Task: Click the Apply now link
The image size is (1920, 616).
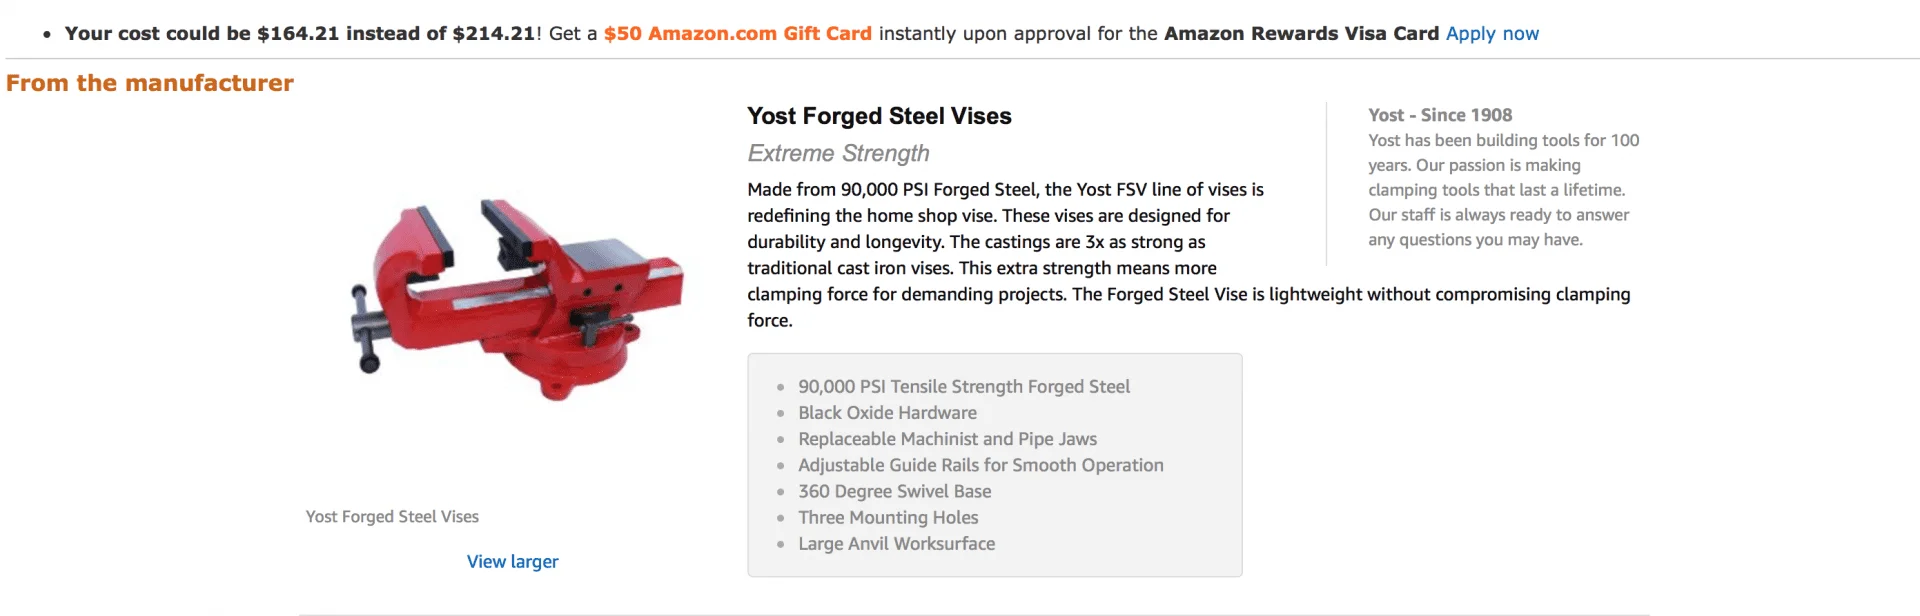Action: click(1492, 34)
